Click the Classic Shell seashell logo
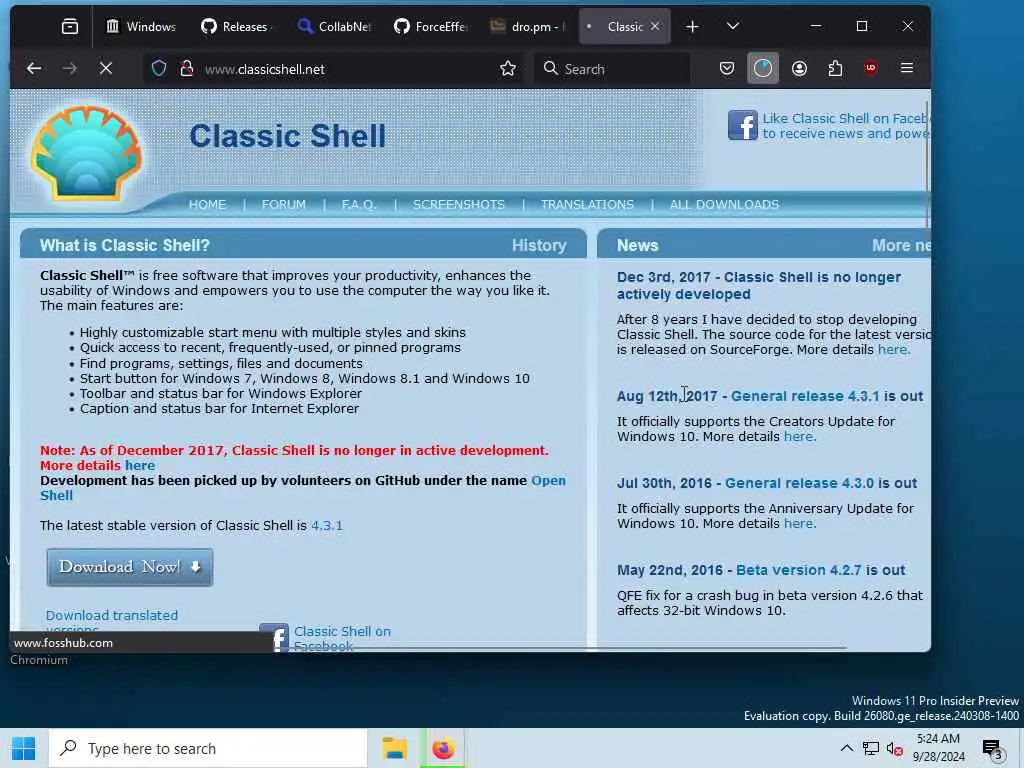The height and width of the screenshot is (768, 1024). [86, 154]
